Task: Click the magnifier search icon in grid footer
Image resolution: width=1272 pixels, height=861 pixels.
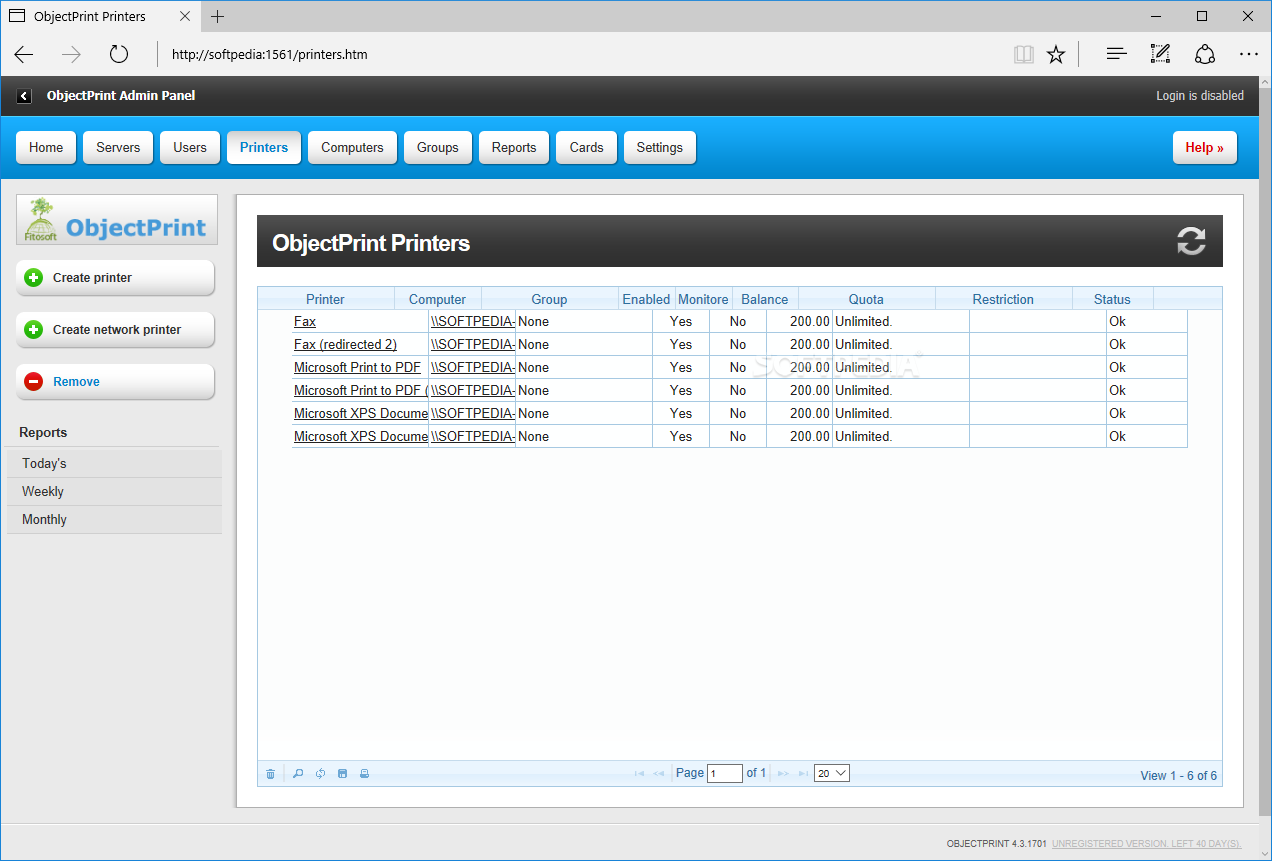Action: (298, 774)
